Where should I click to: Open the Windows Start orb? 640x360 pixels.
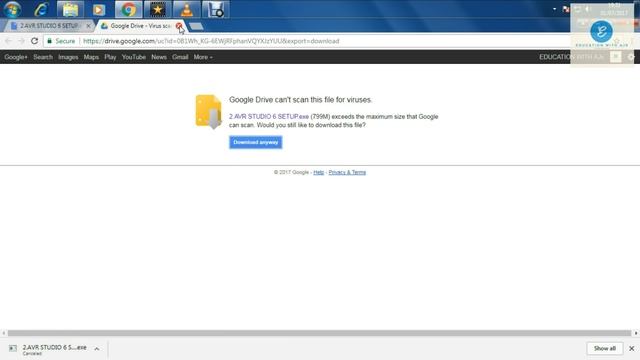(x=12, y=9)
